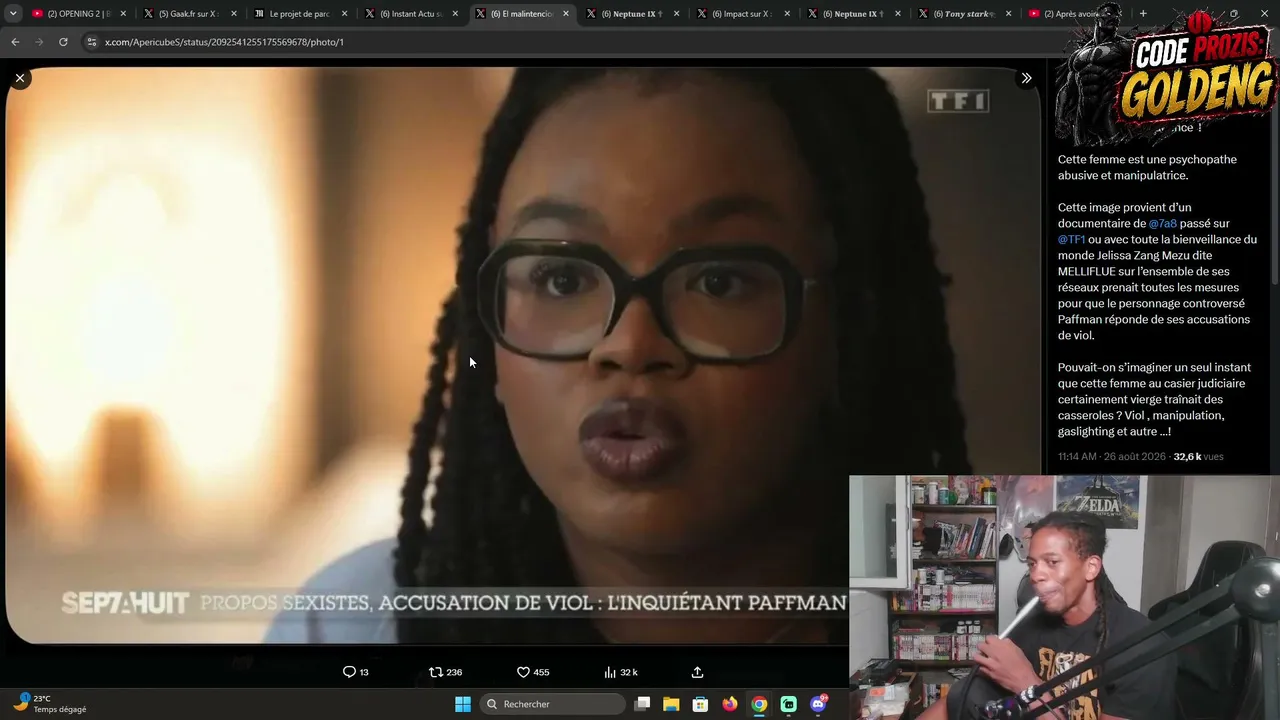
Task: Open a new browser tab
Action: (x=1143, y=14)
